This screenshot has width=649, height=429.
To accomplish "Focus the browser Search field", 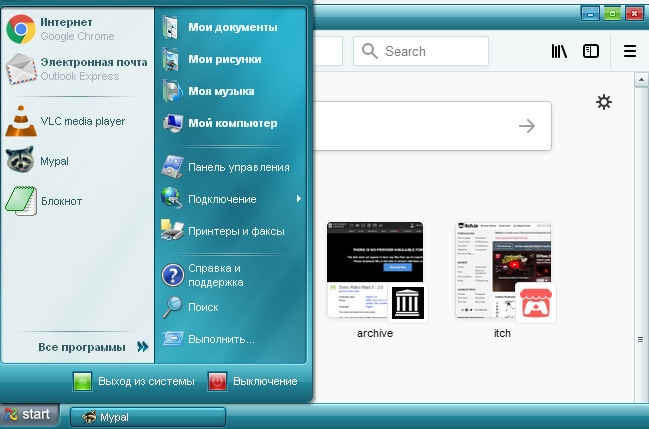I will (421, 51).
